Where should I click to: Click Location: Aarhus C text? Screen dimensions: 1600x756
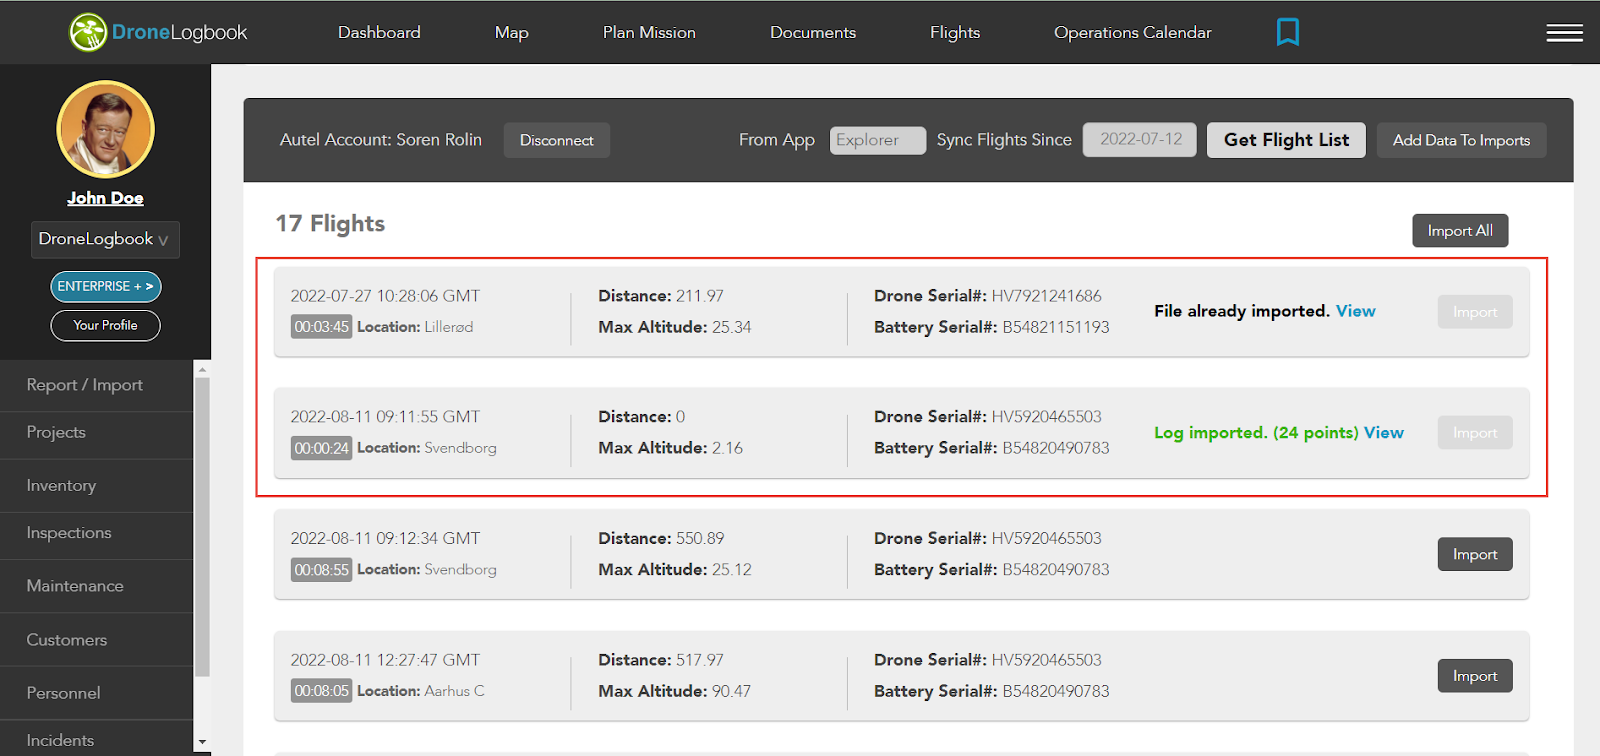pyautogui.click(x=420, y=691)
